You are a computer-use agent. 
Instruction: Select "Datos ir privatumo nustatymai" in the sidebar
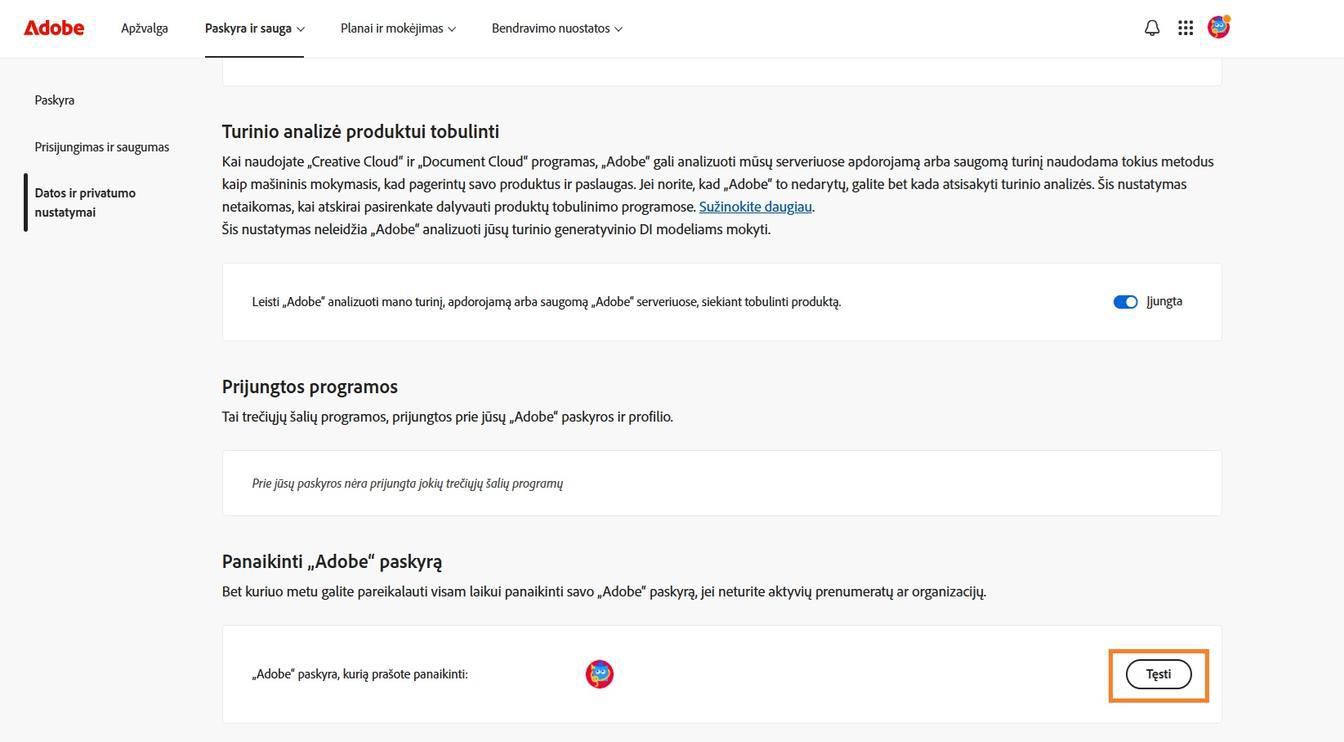[85, 202]
